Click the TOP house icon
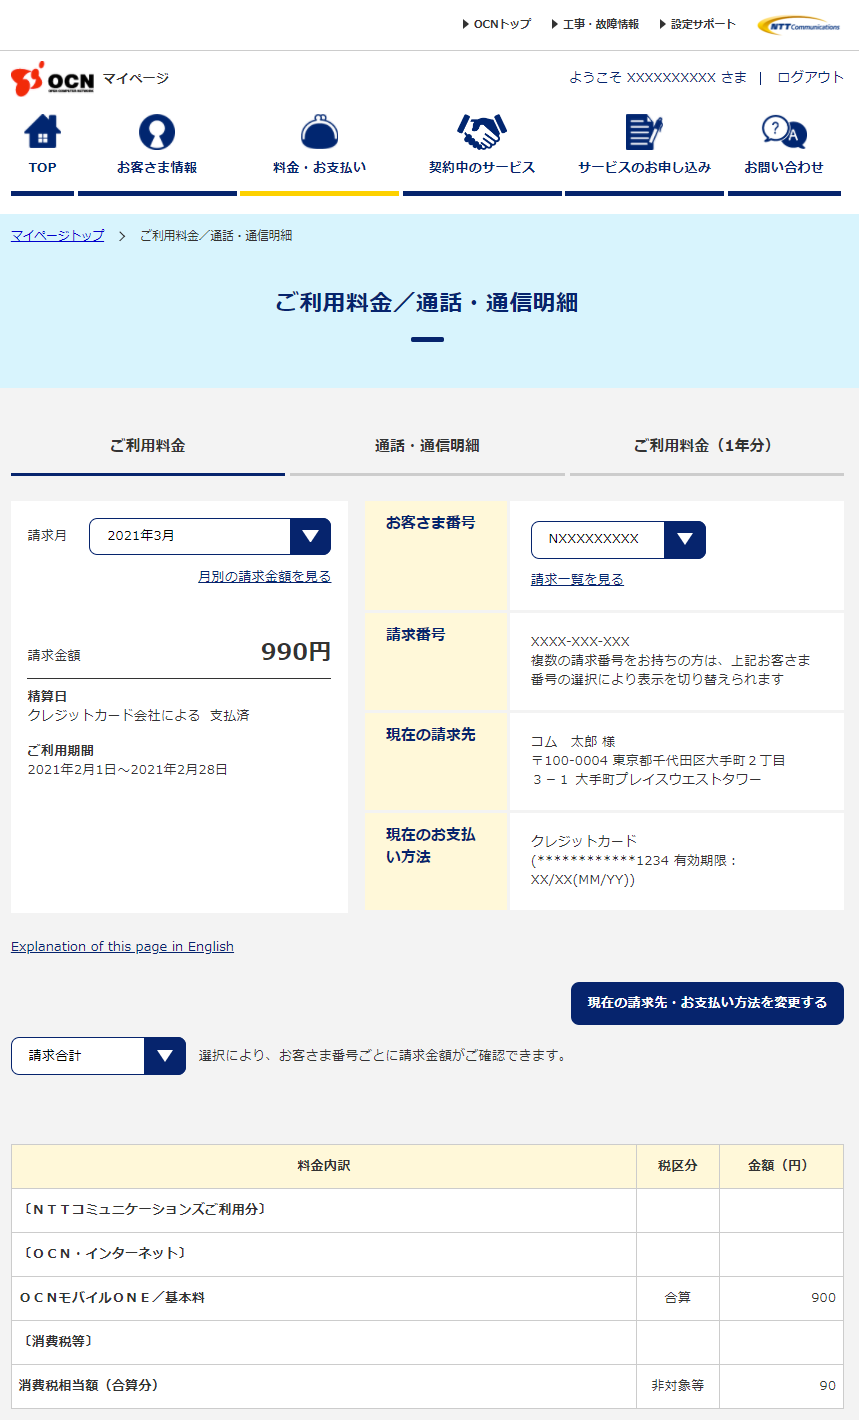The height and width of the screenshot is (1420, 859). click(x=42, y=132)
